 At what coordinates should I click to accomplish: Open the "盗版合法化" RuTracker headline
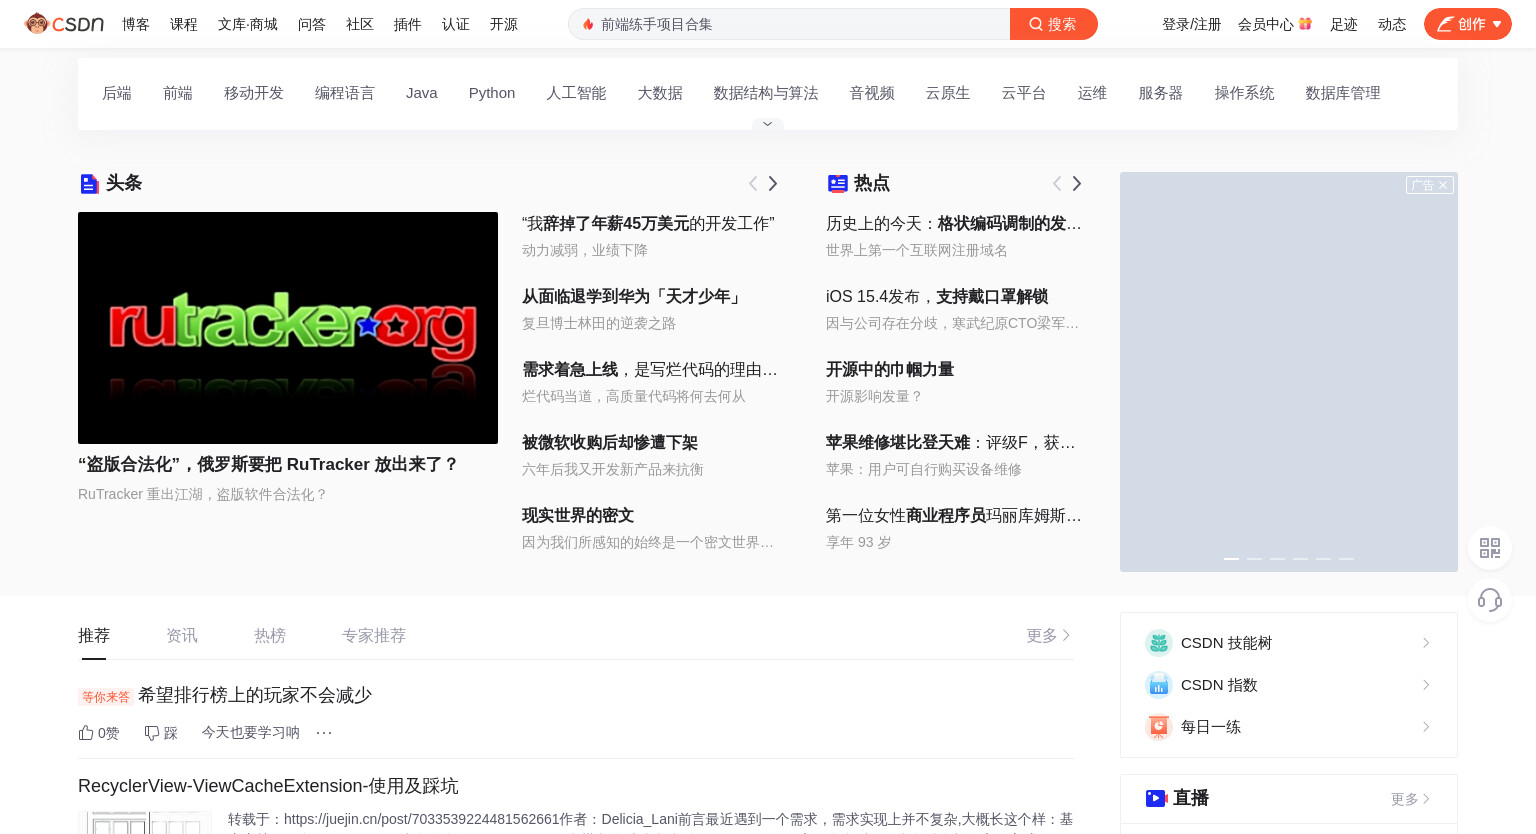pos(268,464)
